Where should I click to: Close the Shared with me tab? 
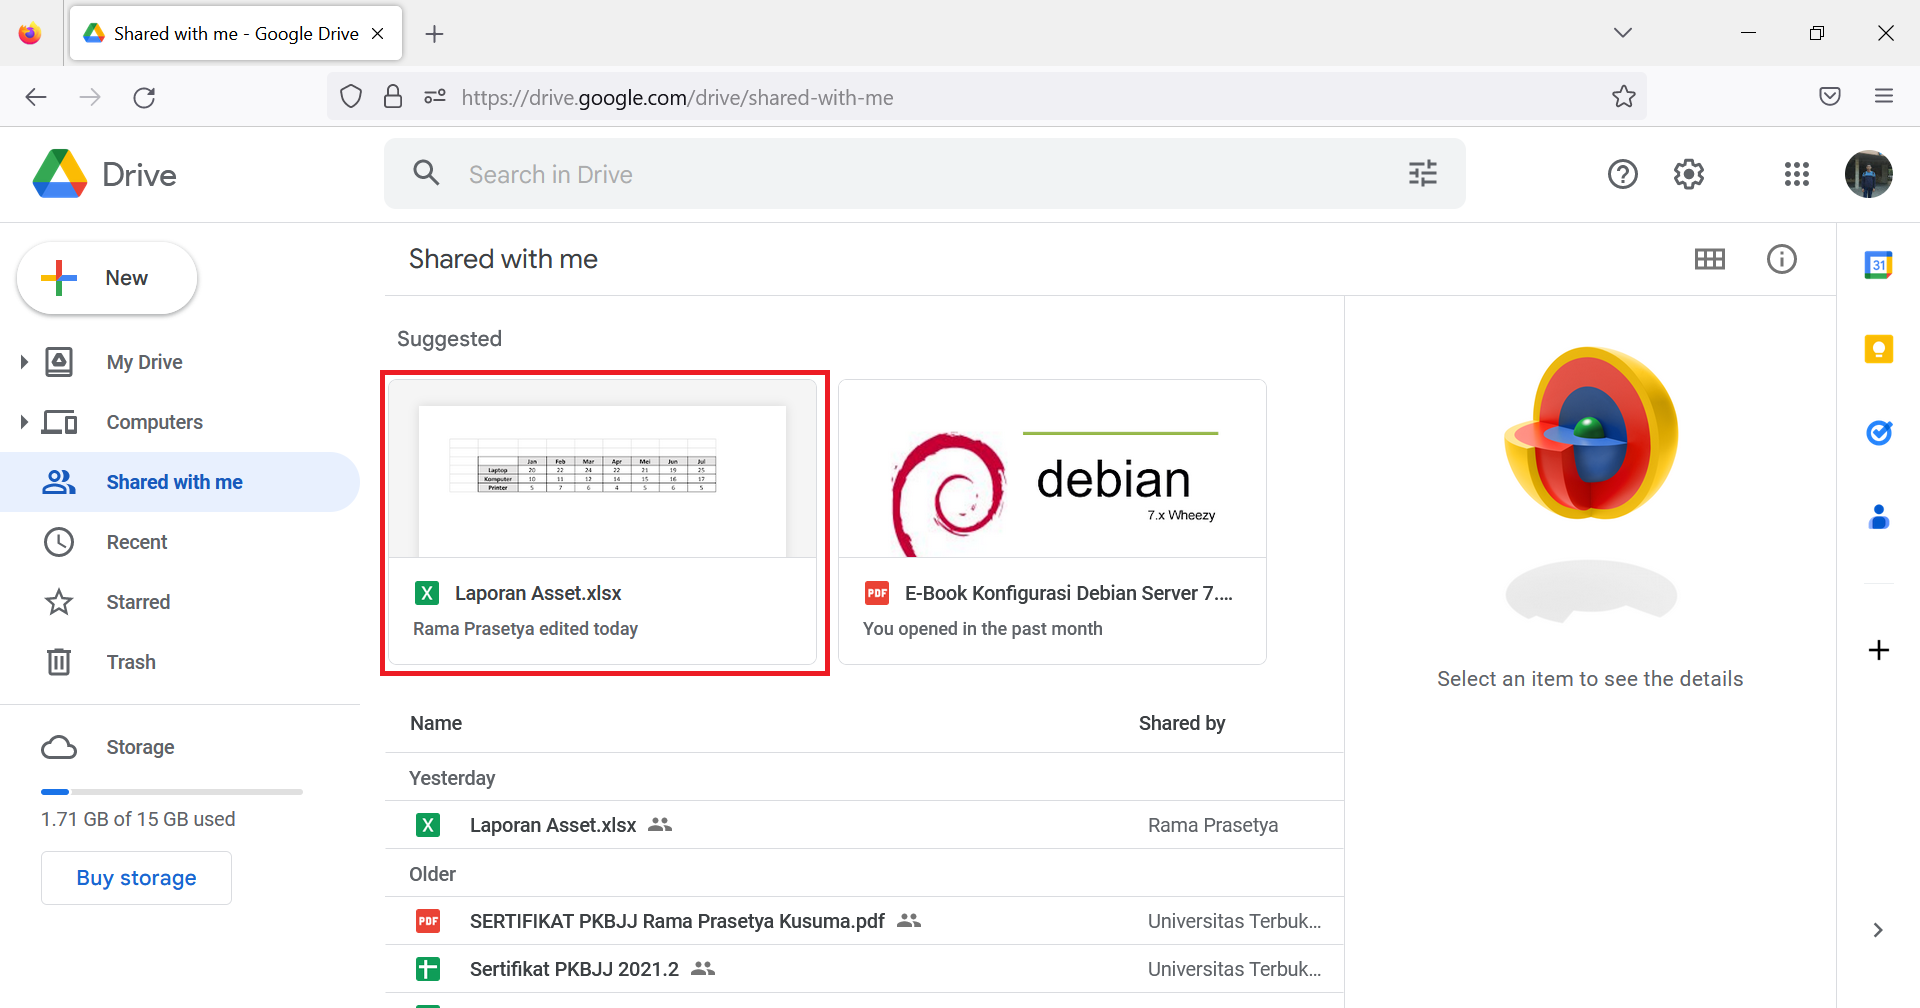tap(378, 34)
